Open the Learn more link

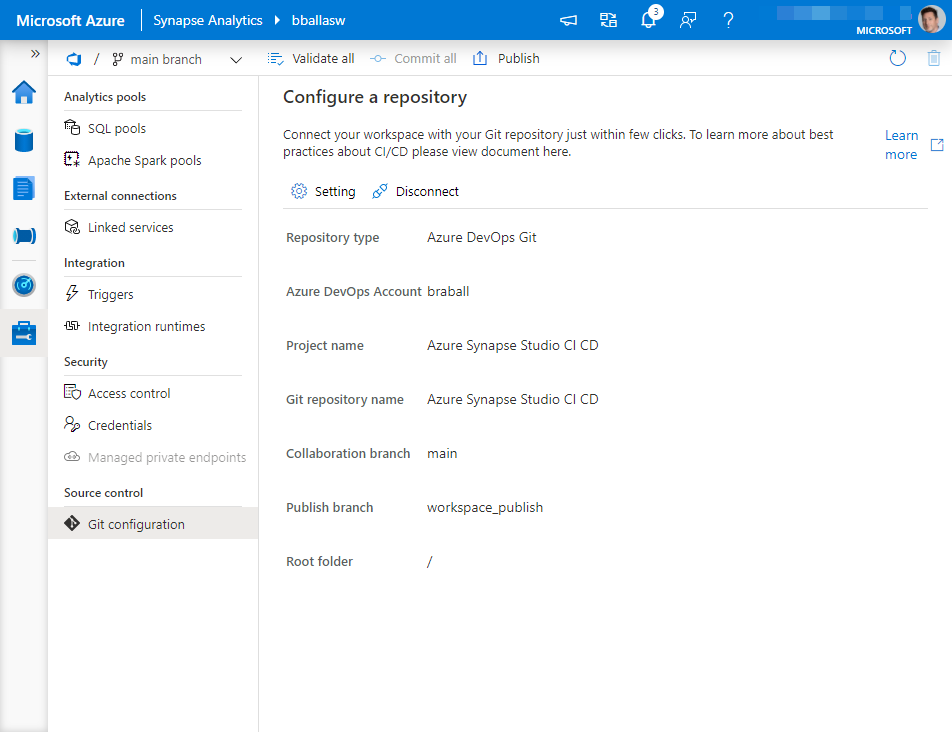click(901, 144)
